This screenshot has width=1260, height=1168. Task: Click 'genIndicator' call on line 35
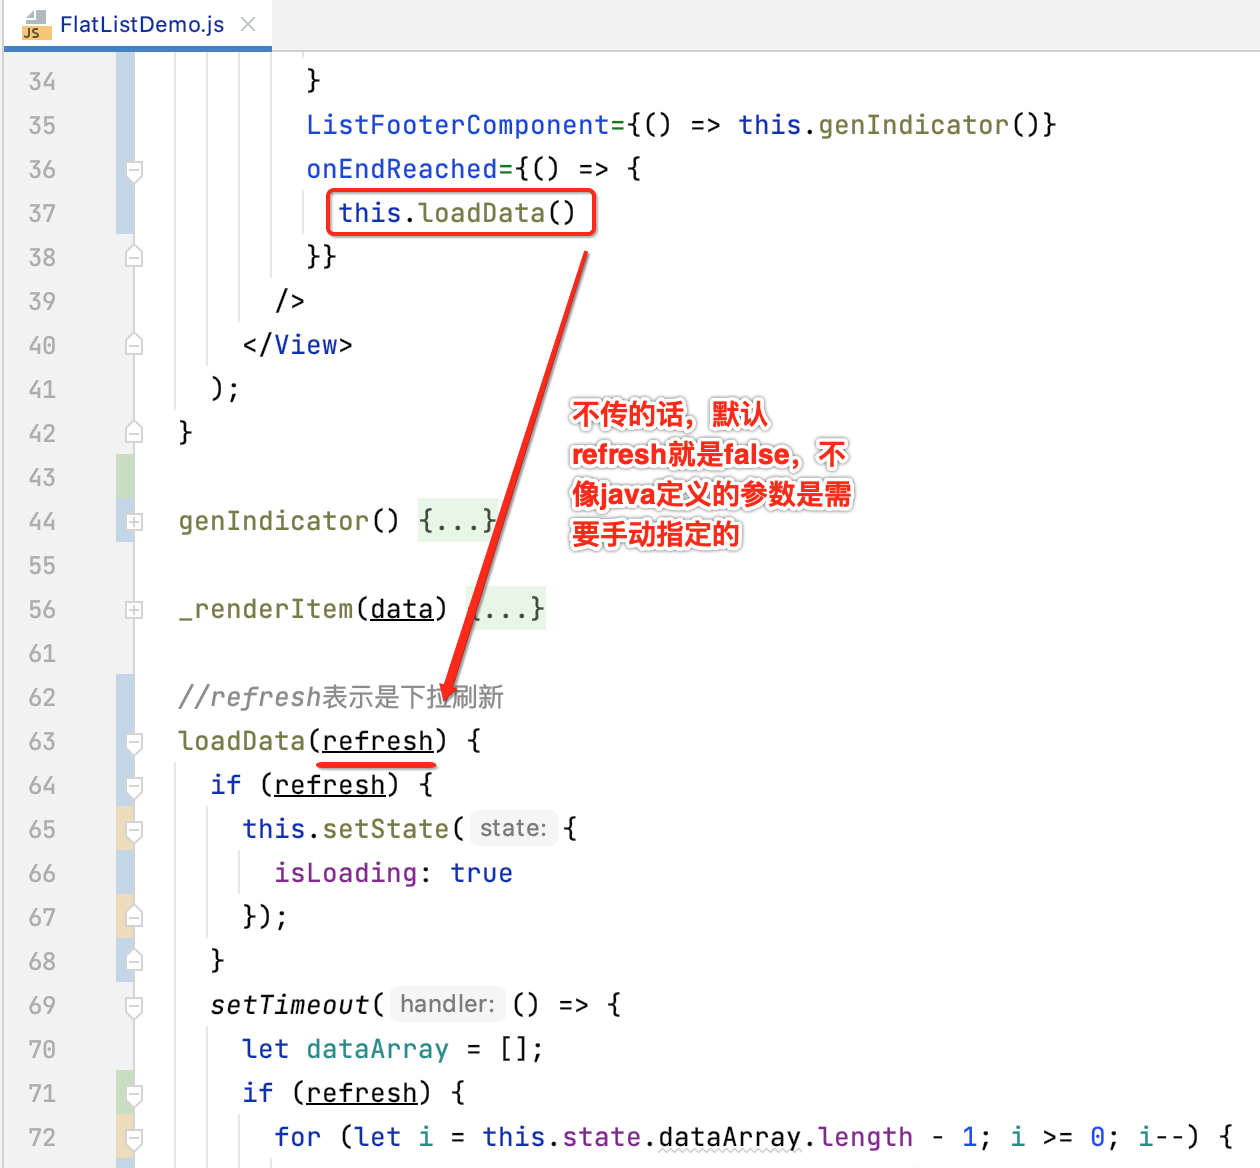click(914, 125)
